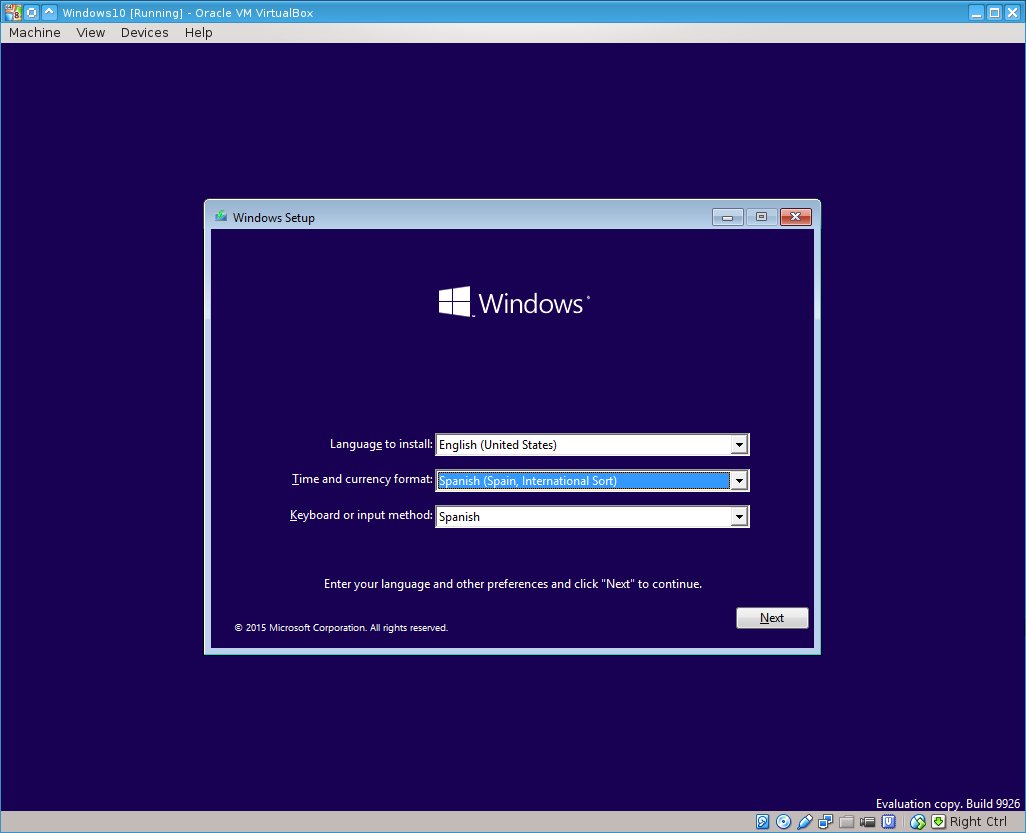
Task: Click the sticky window button in title bar
Action: 31,12
